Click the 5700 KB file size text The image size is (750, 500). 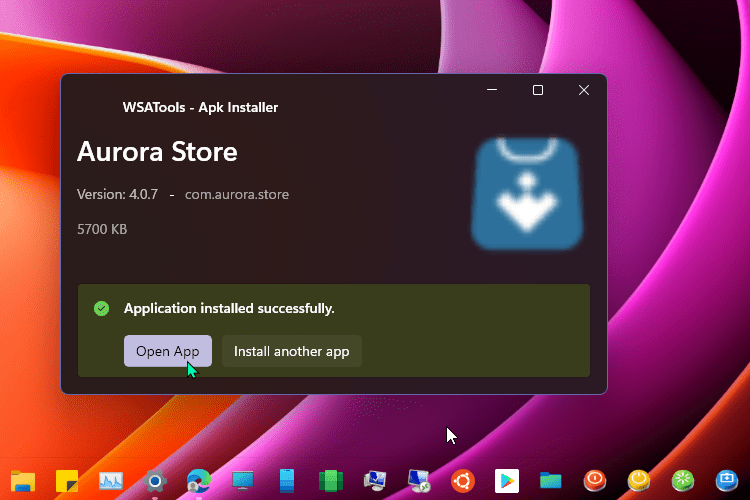click(x=102, y=229)
